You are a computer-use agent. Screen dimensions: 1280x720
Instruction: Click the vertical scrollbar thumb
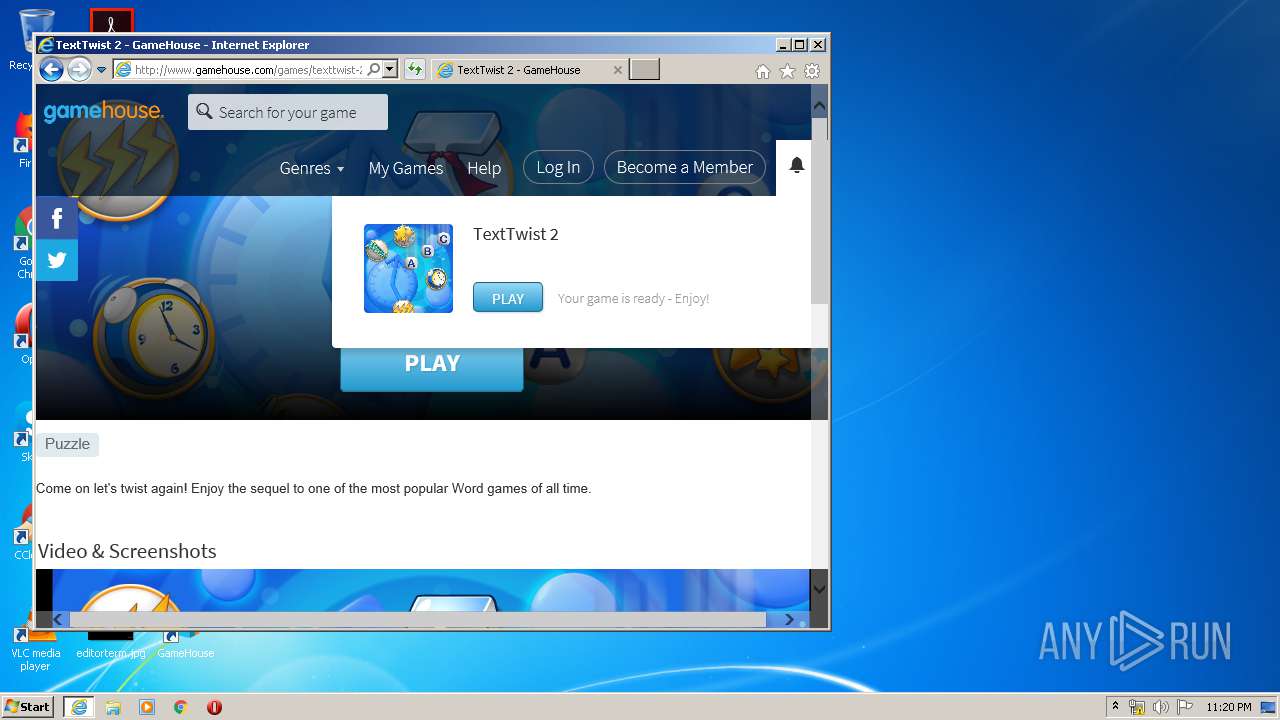click(x=819, y=210)
